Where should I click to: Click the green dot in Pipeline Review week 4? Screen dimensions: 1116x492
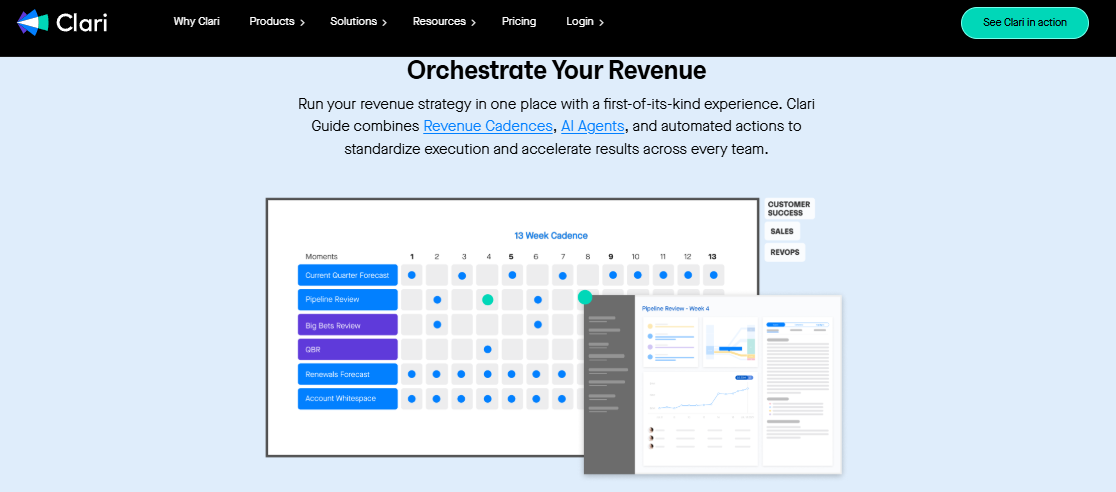(x=488, y=300)
